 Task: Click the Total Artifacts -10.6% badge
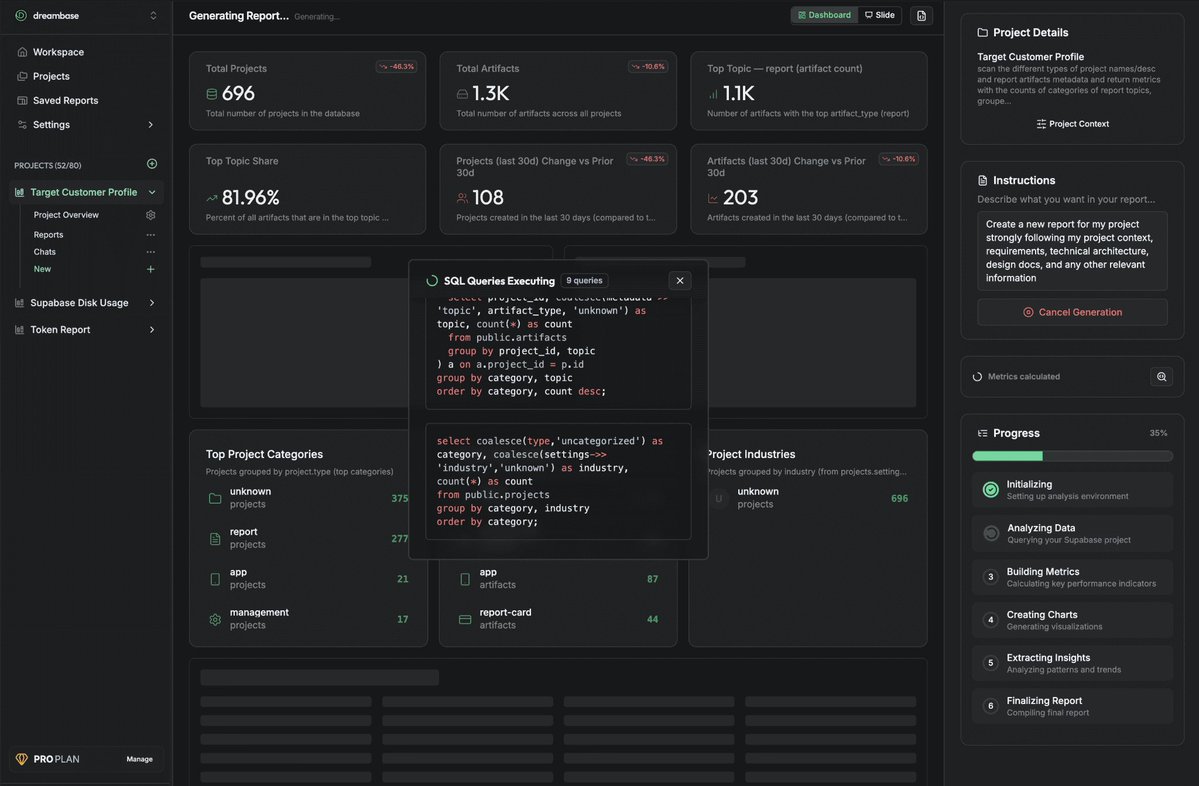pyautogui.click(x=648, y=67)
